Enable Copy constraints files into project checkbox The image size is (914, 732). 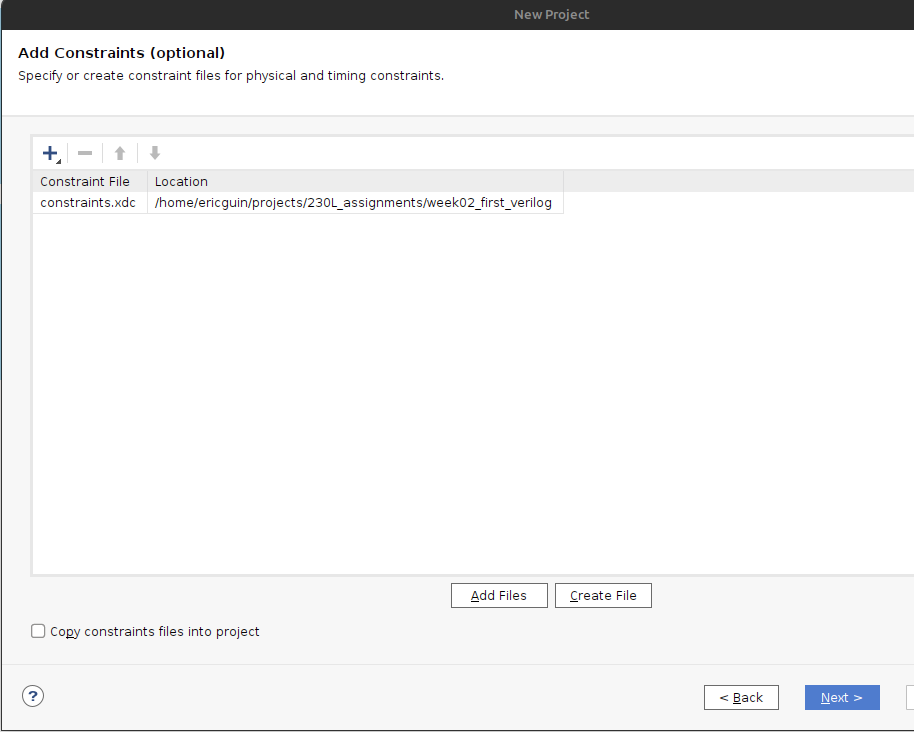tap(39, 631)
